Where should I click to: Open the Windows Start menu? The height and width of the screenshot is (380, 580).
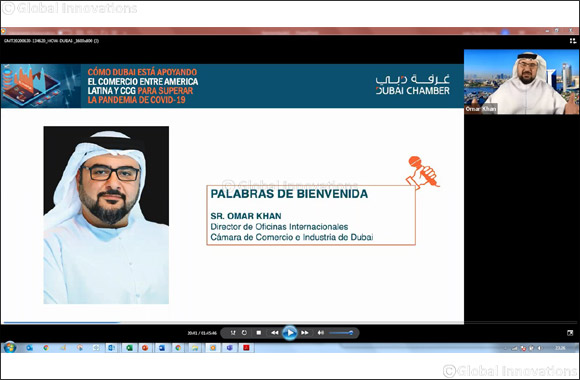(x=10, y=347)
